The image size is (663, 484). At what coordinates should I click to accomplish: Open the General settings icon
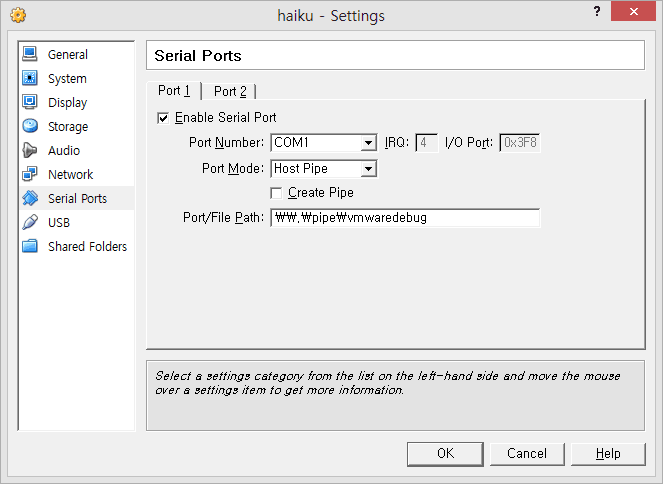pos(30,54)
